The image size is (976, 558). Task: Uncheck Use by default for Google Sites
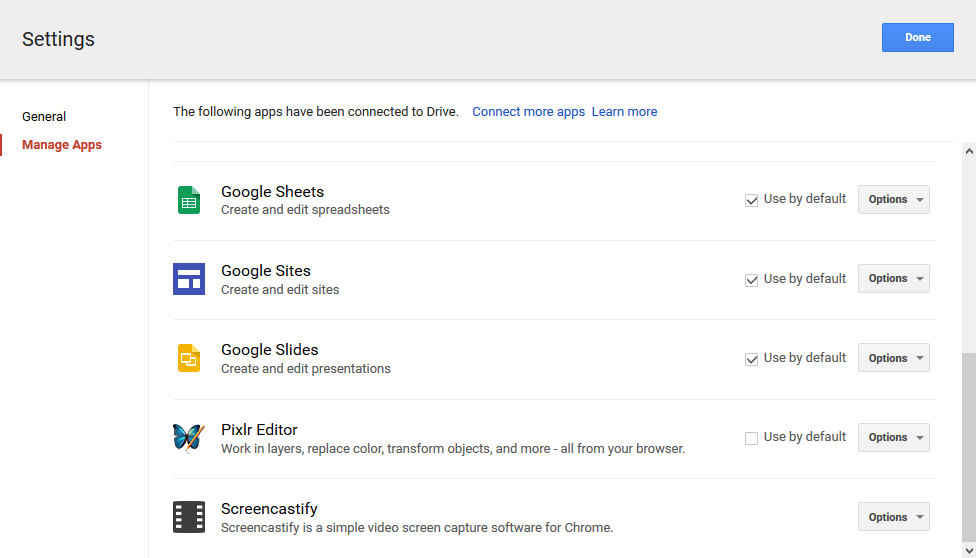point(751,280)
